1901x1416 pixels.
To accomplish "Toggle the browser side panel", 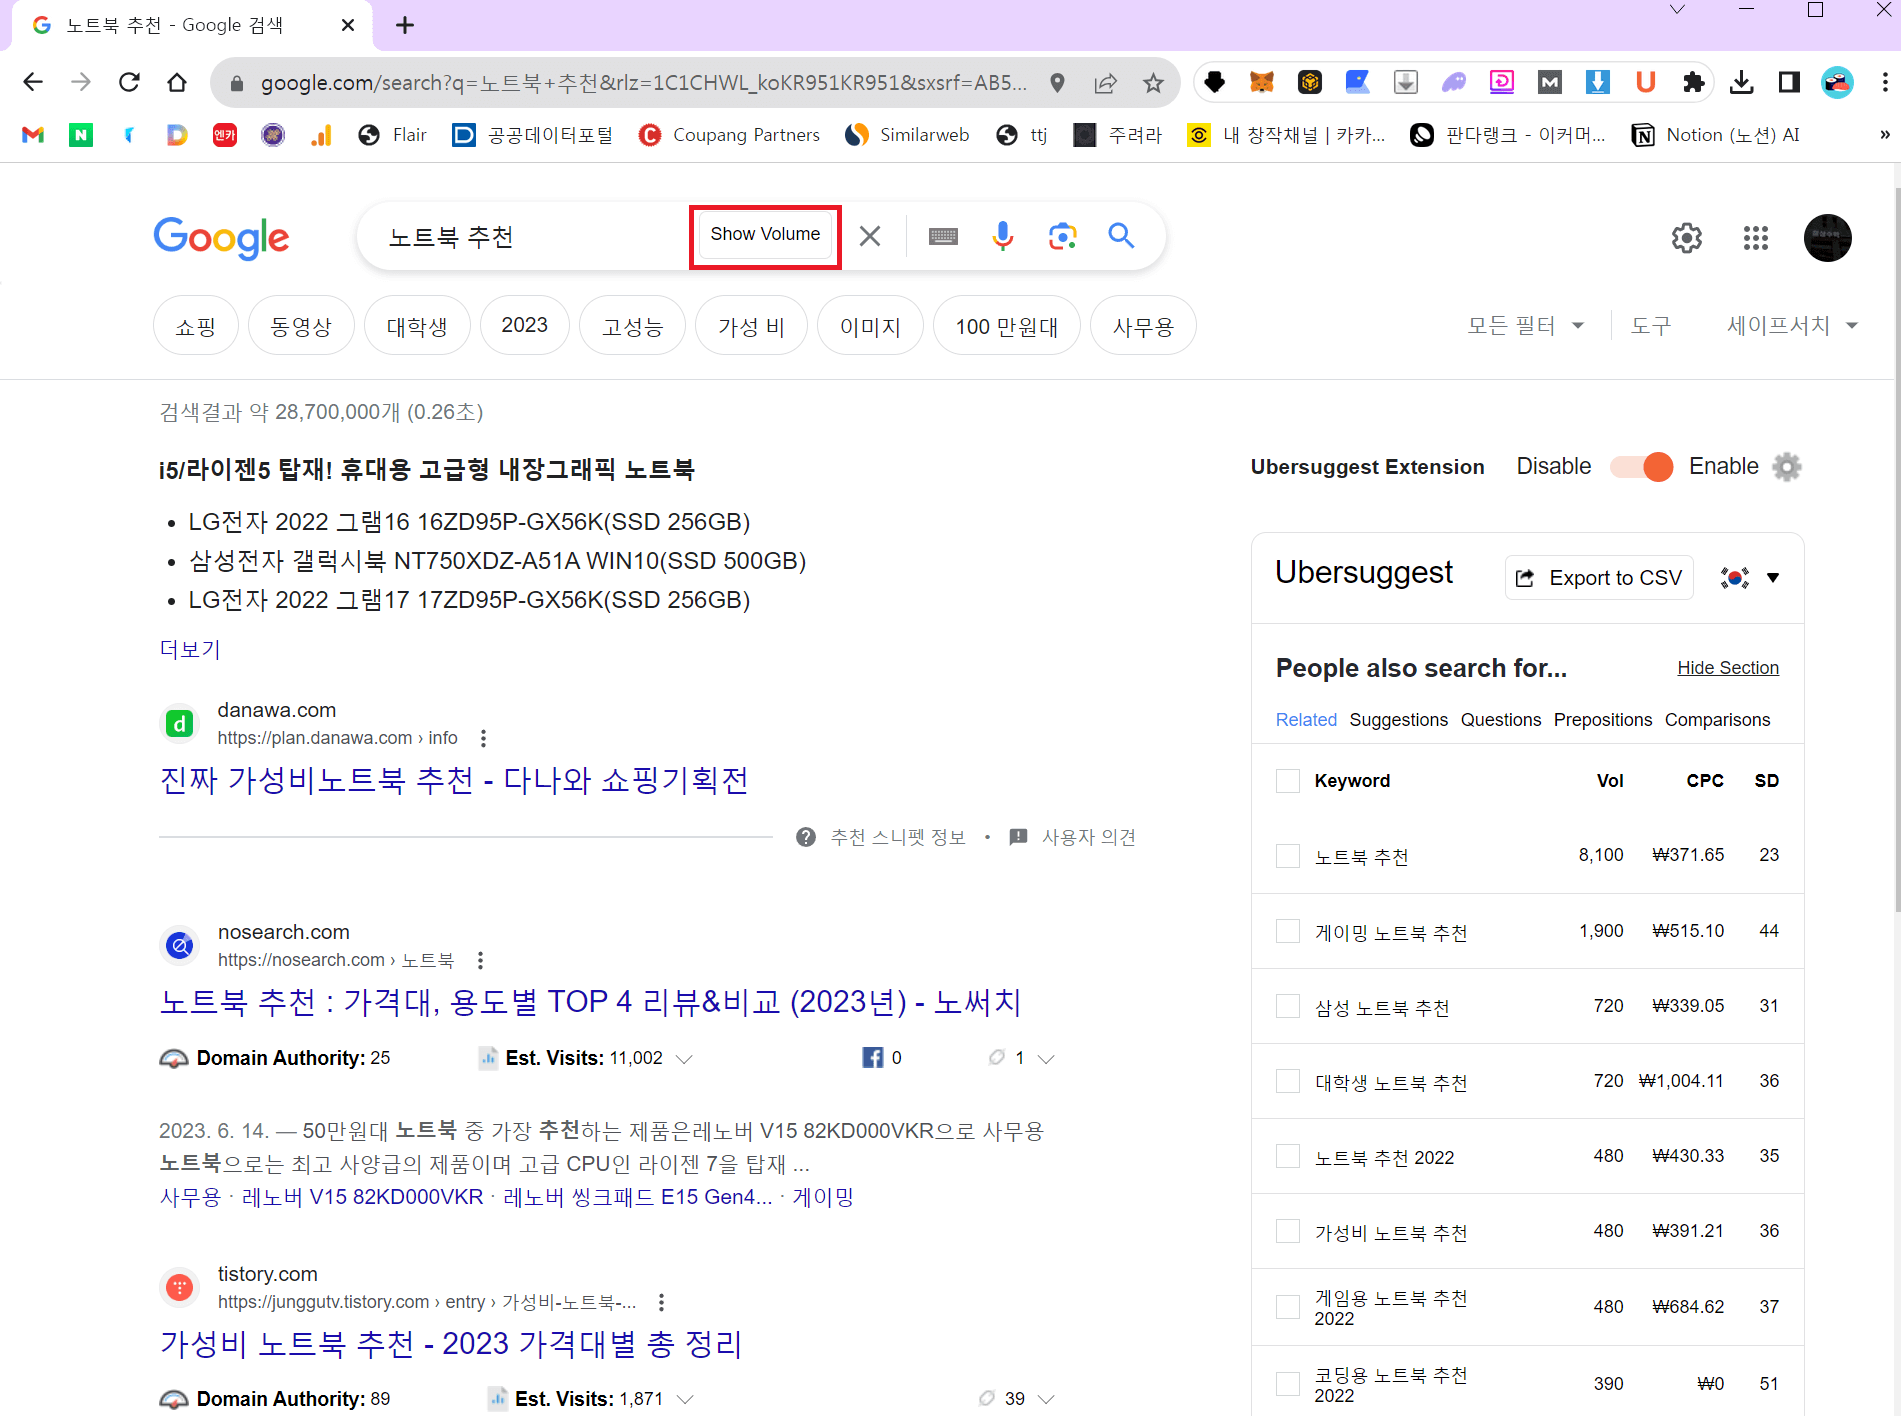I will pos(1789,82).
